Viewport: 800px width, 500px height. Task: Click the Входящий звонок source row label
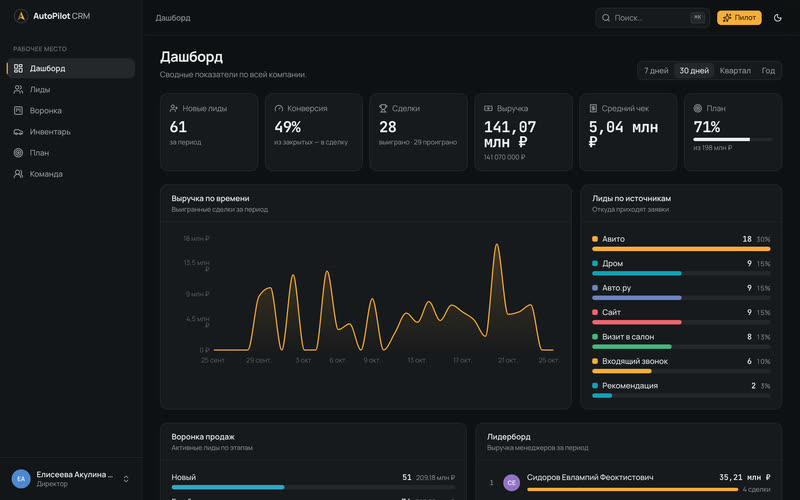pos(635,361)
